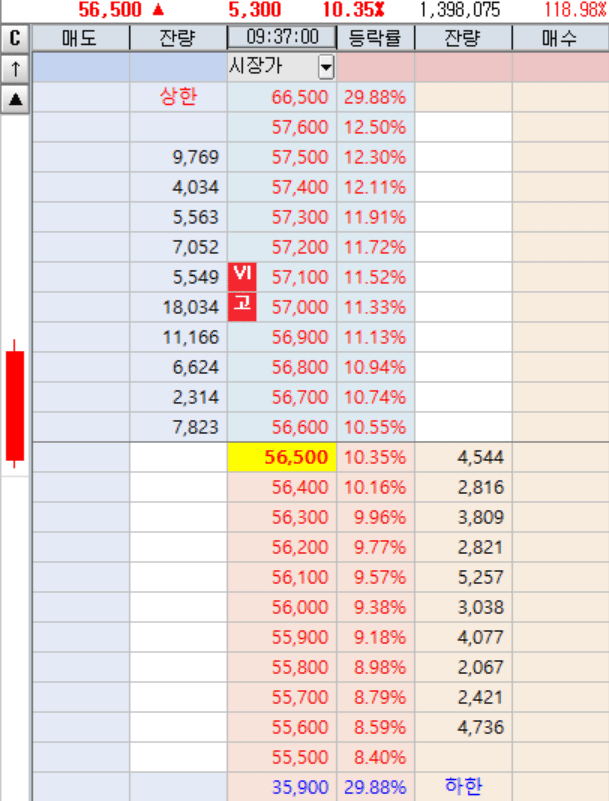Select the lower limit price 35,900
Viewport: 609px width, 801px height.
coord(282,787)
